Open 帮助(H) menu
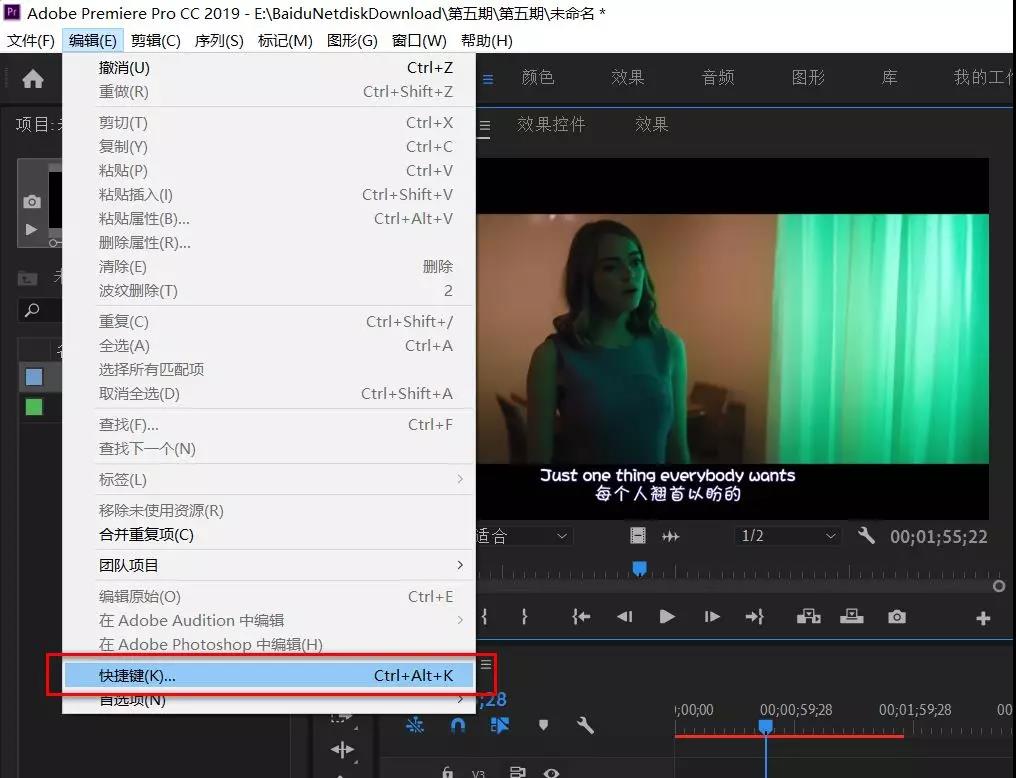 pos(487,41)
